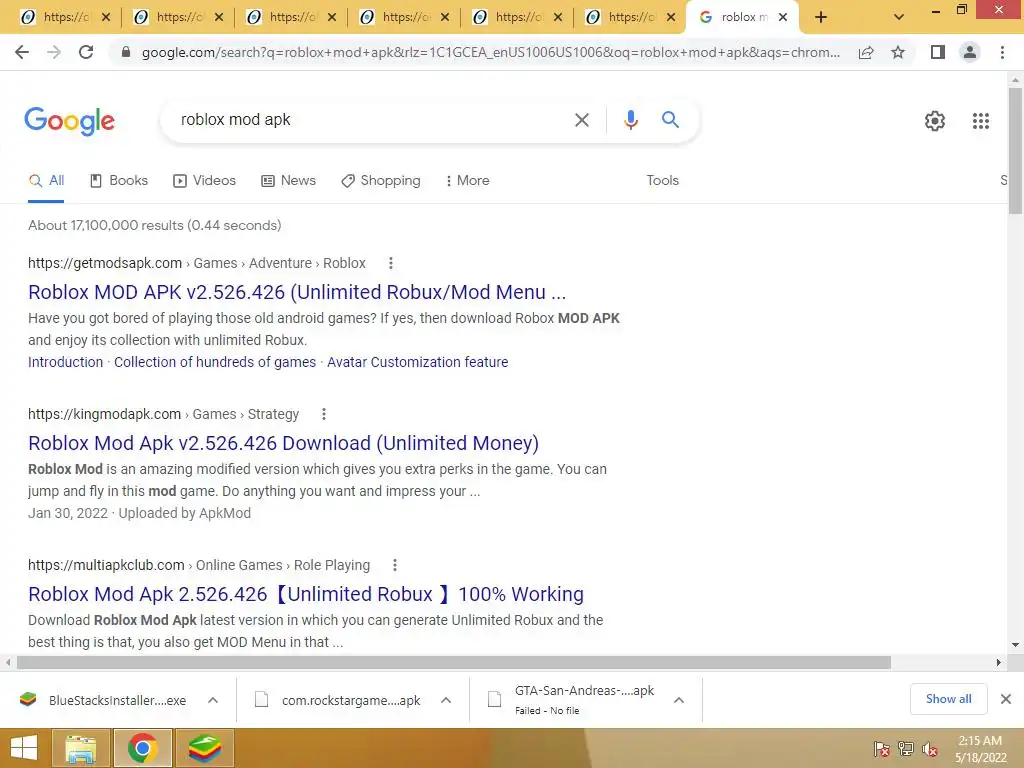This screenshot has height=768, width=1024.
Task: Go to the Google homepage logo
Action: 69,121
